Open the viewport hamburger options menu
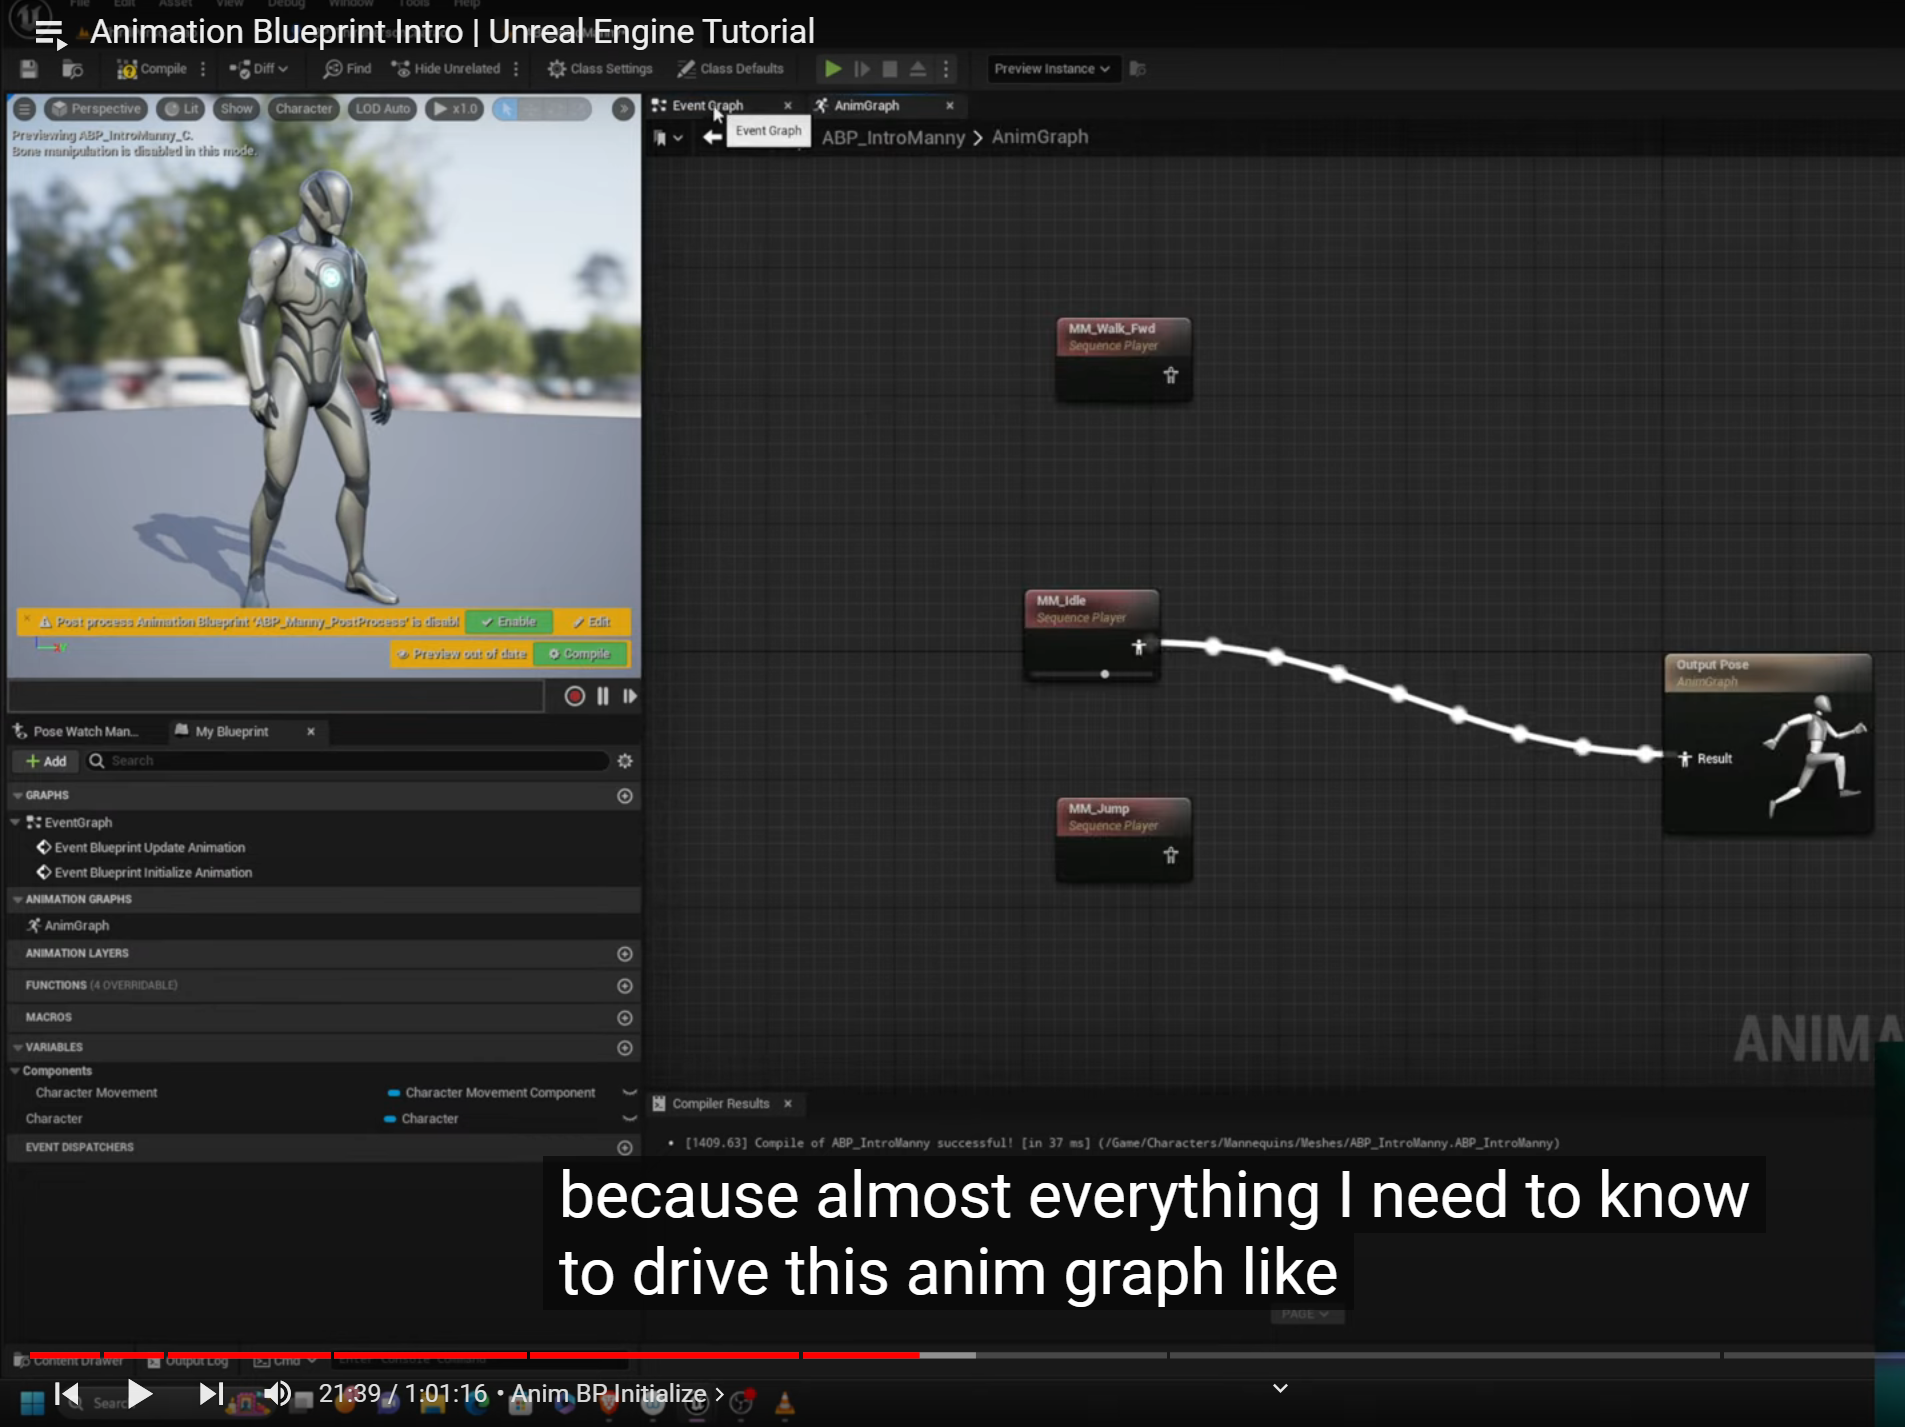Viewport: 1905px width, 1427px height. tap(25, 109)
